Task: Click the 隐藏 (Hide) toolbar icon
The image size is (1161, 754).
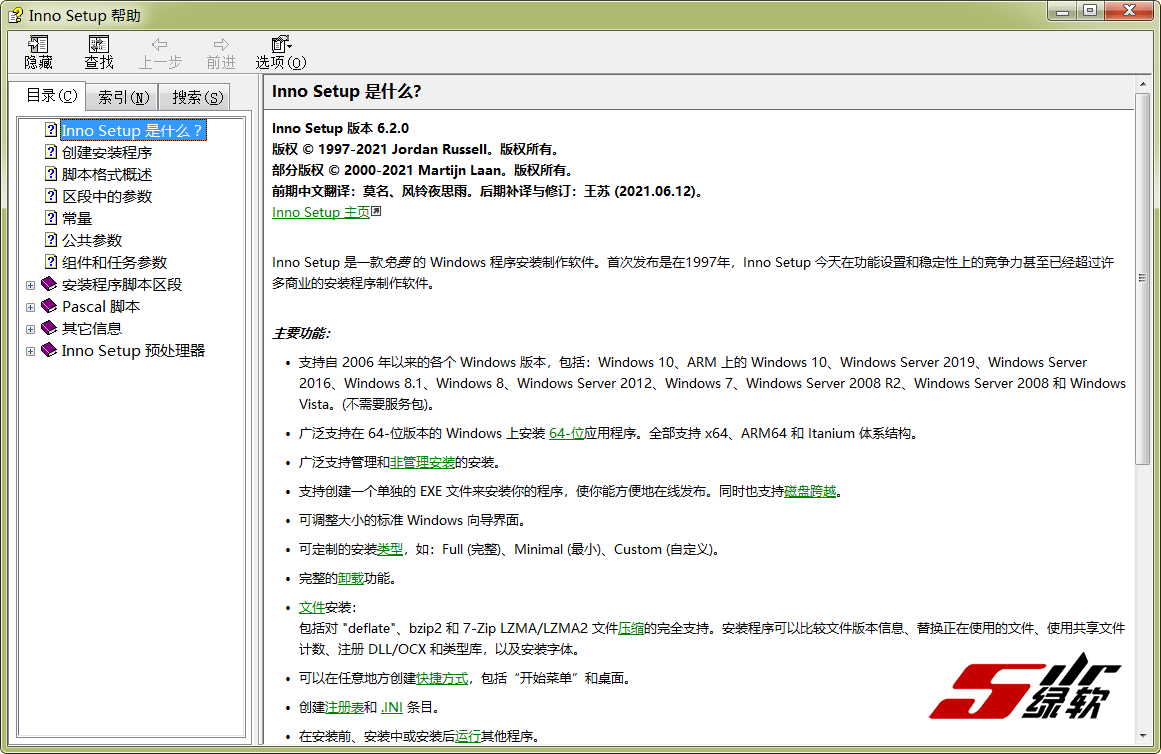Action: click(x=38, y=52)
